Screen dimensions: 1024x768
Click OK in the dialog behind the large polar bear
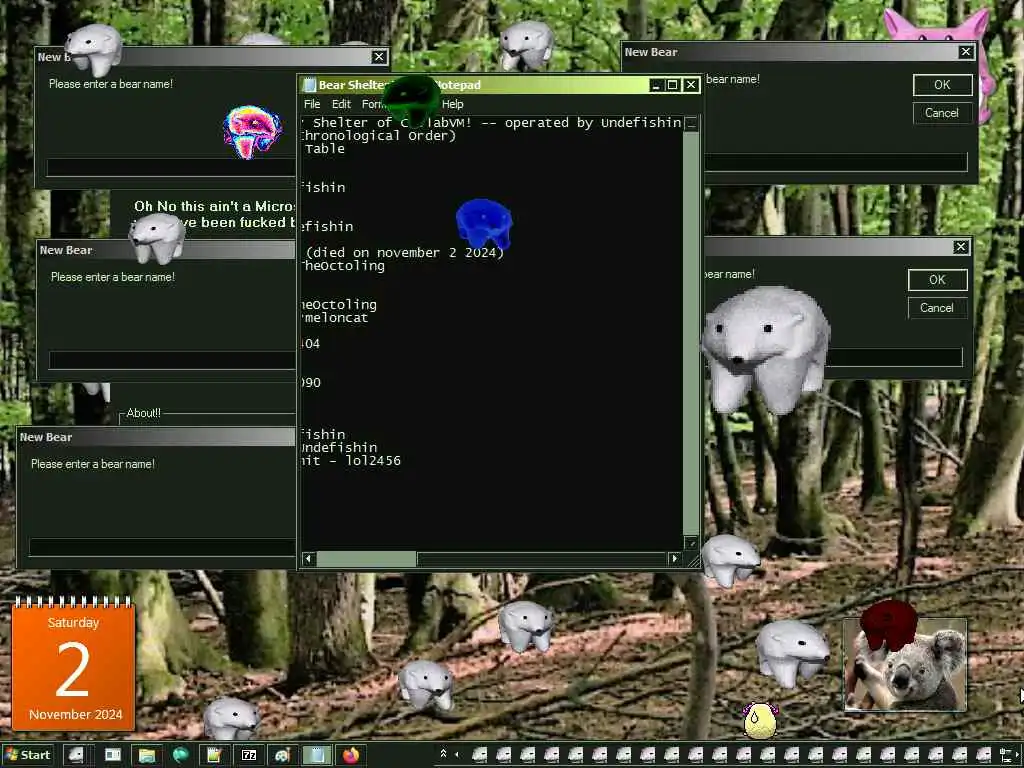(938, 280)
